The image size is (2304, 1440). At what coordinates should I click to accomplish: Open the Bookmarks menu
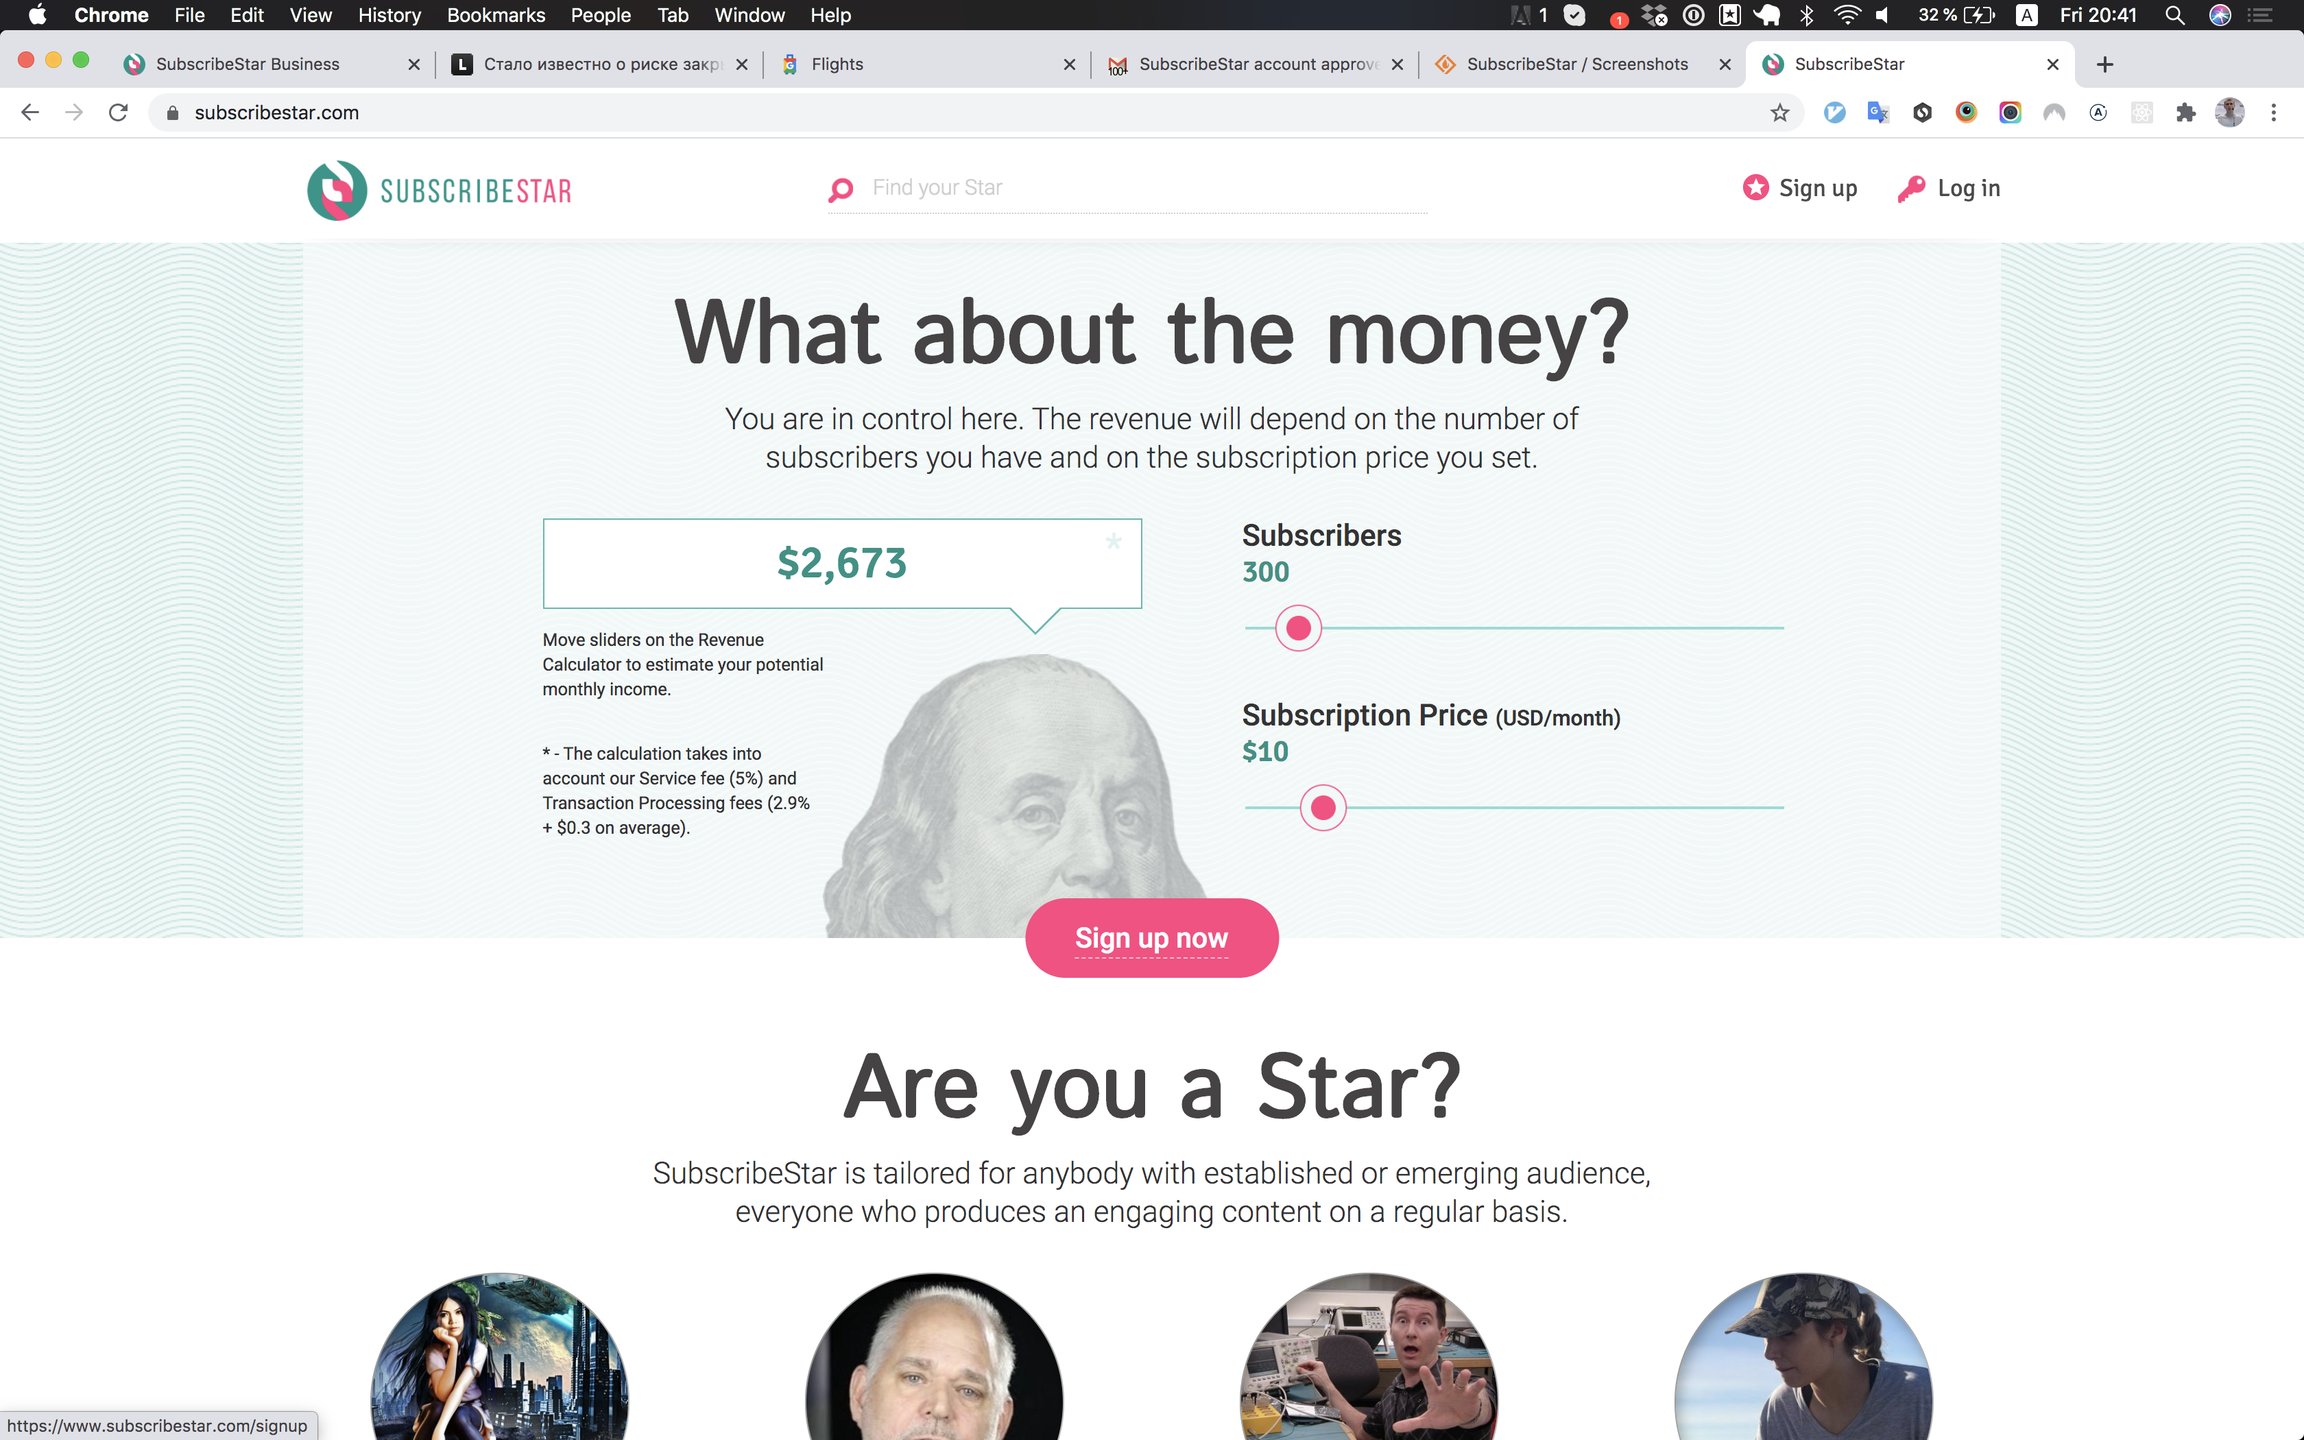495,15
